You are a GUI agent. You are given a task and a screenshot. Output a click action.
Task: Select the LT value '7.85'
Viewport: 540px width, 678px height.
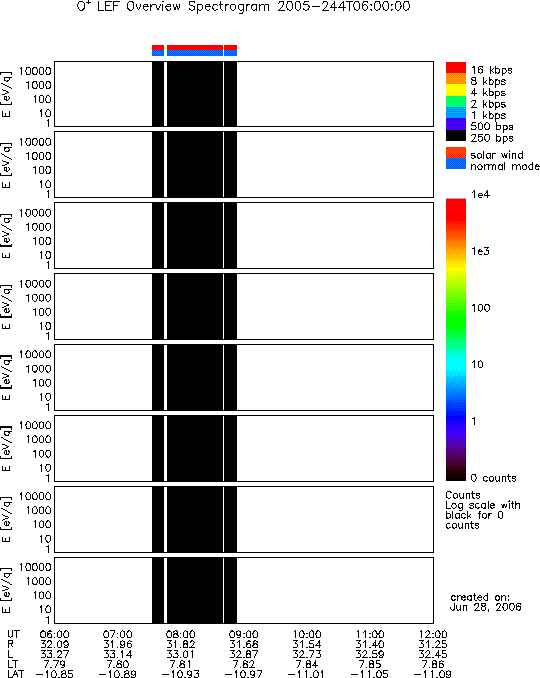tap(370, 664)
